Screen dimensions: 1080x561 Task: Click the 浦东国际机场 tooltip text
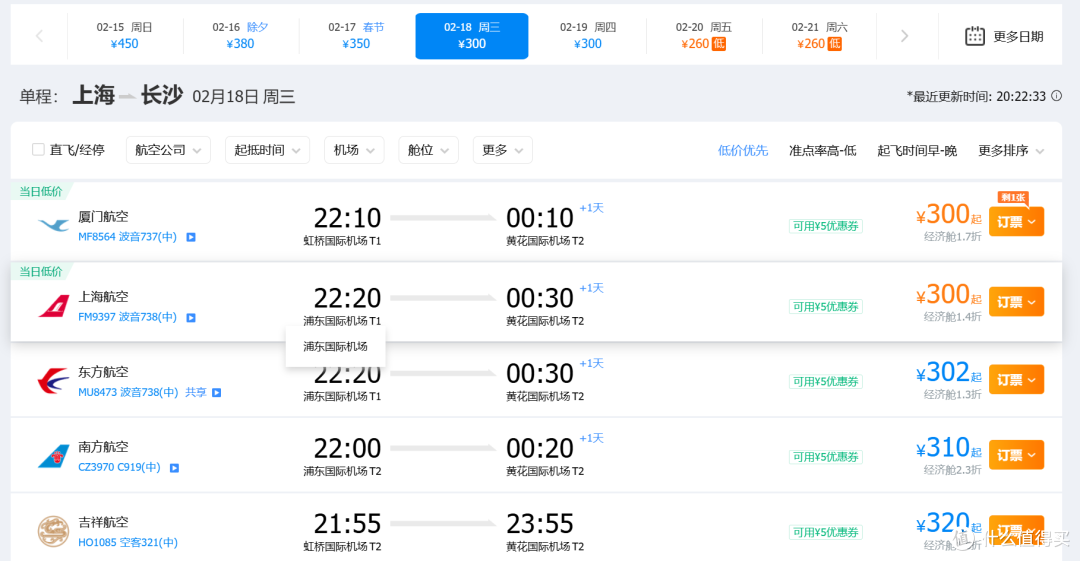click(x=335, y=347)
